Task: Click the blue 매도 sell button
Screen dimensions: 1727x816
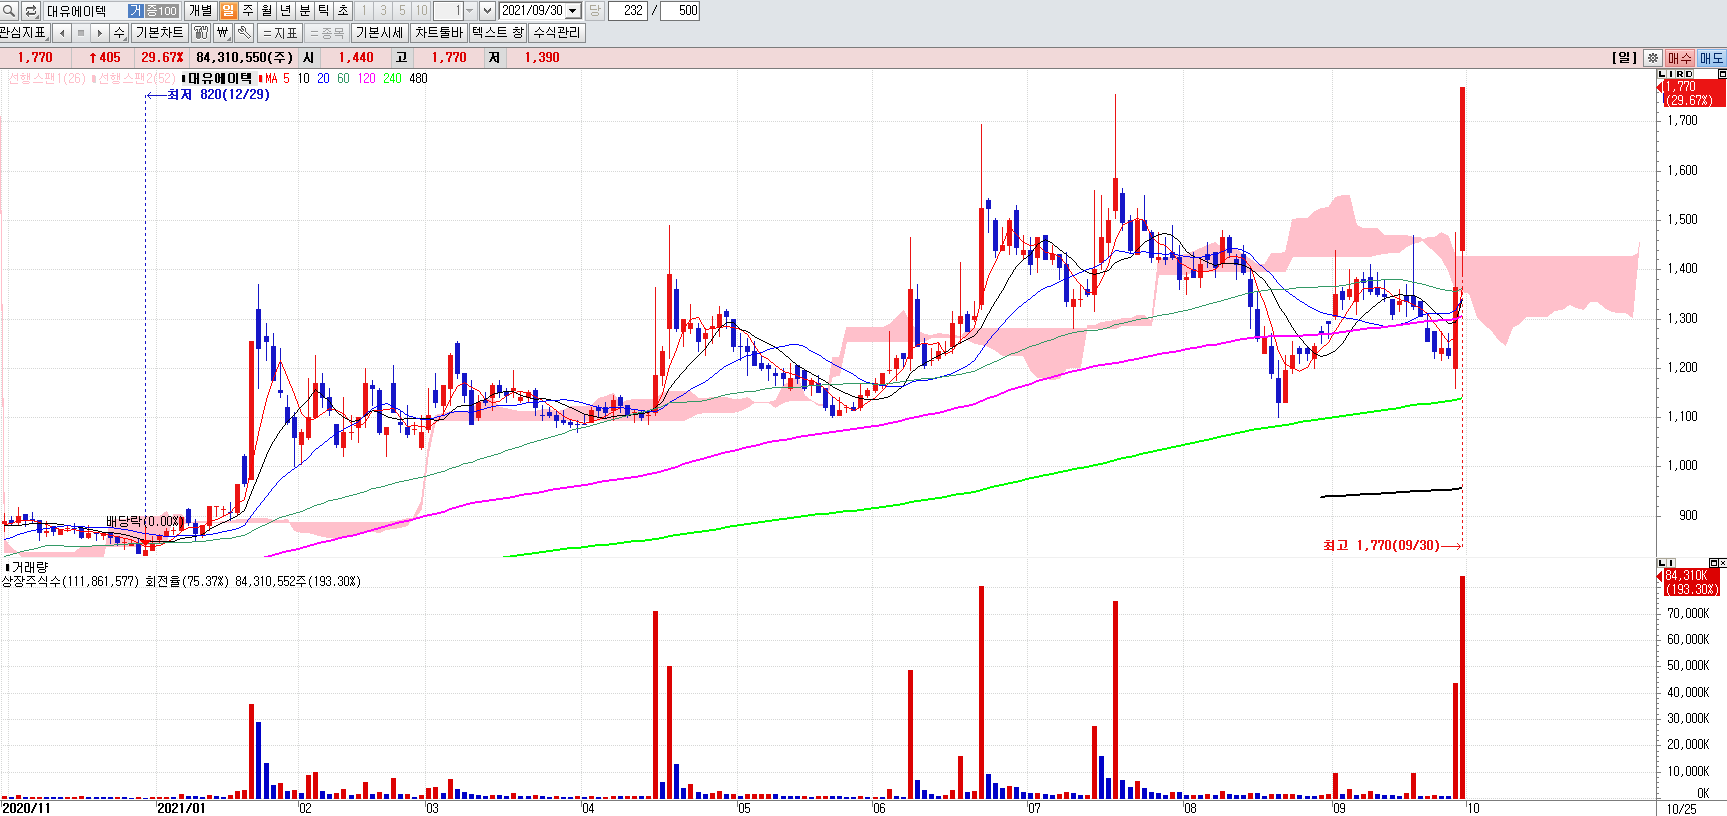Action: 1711,58
